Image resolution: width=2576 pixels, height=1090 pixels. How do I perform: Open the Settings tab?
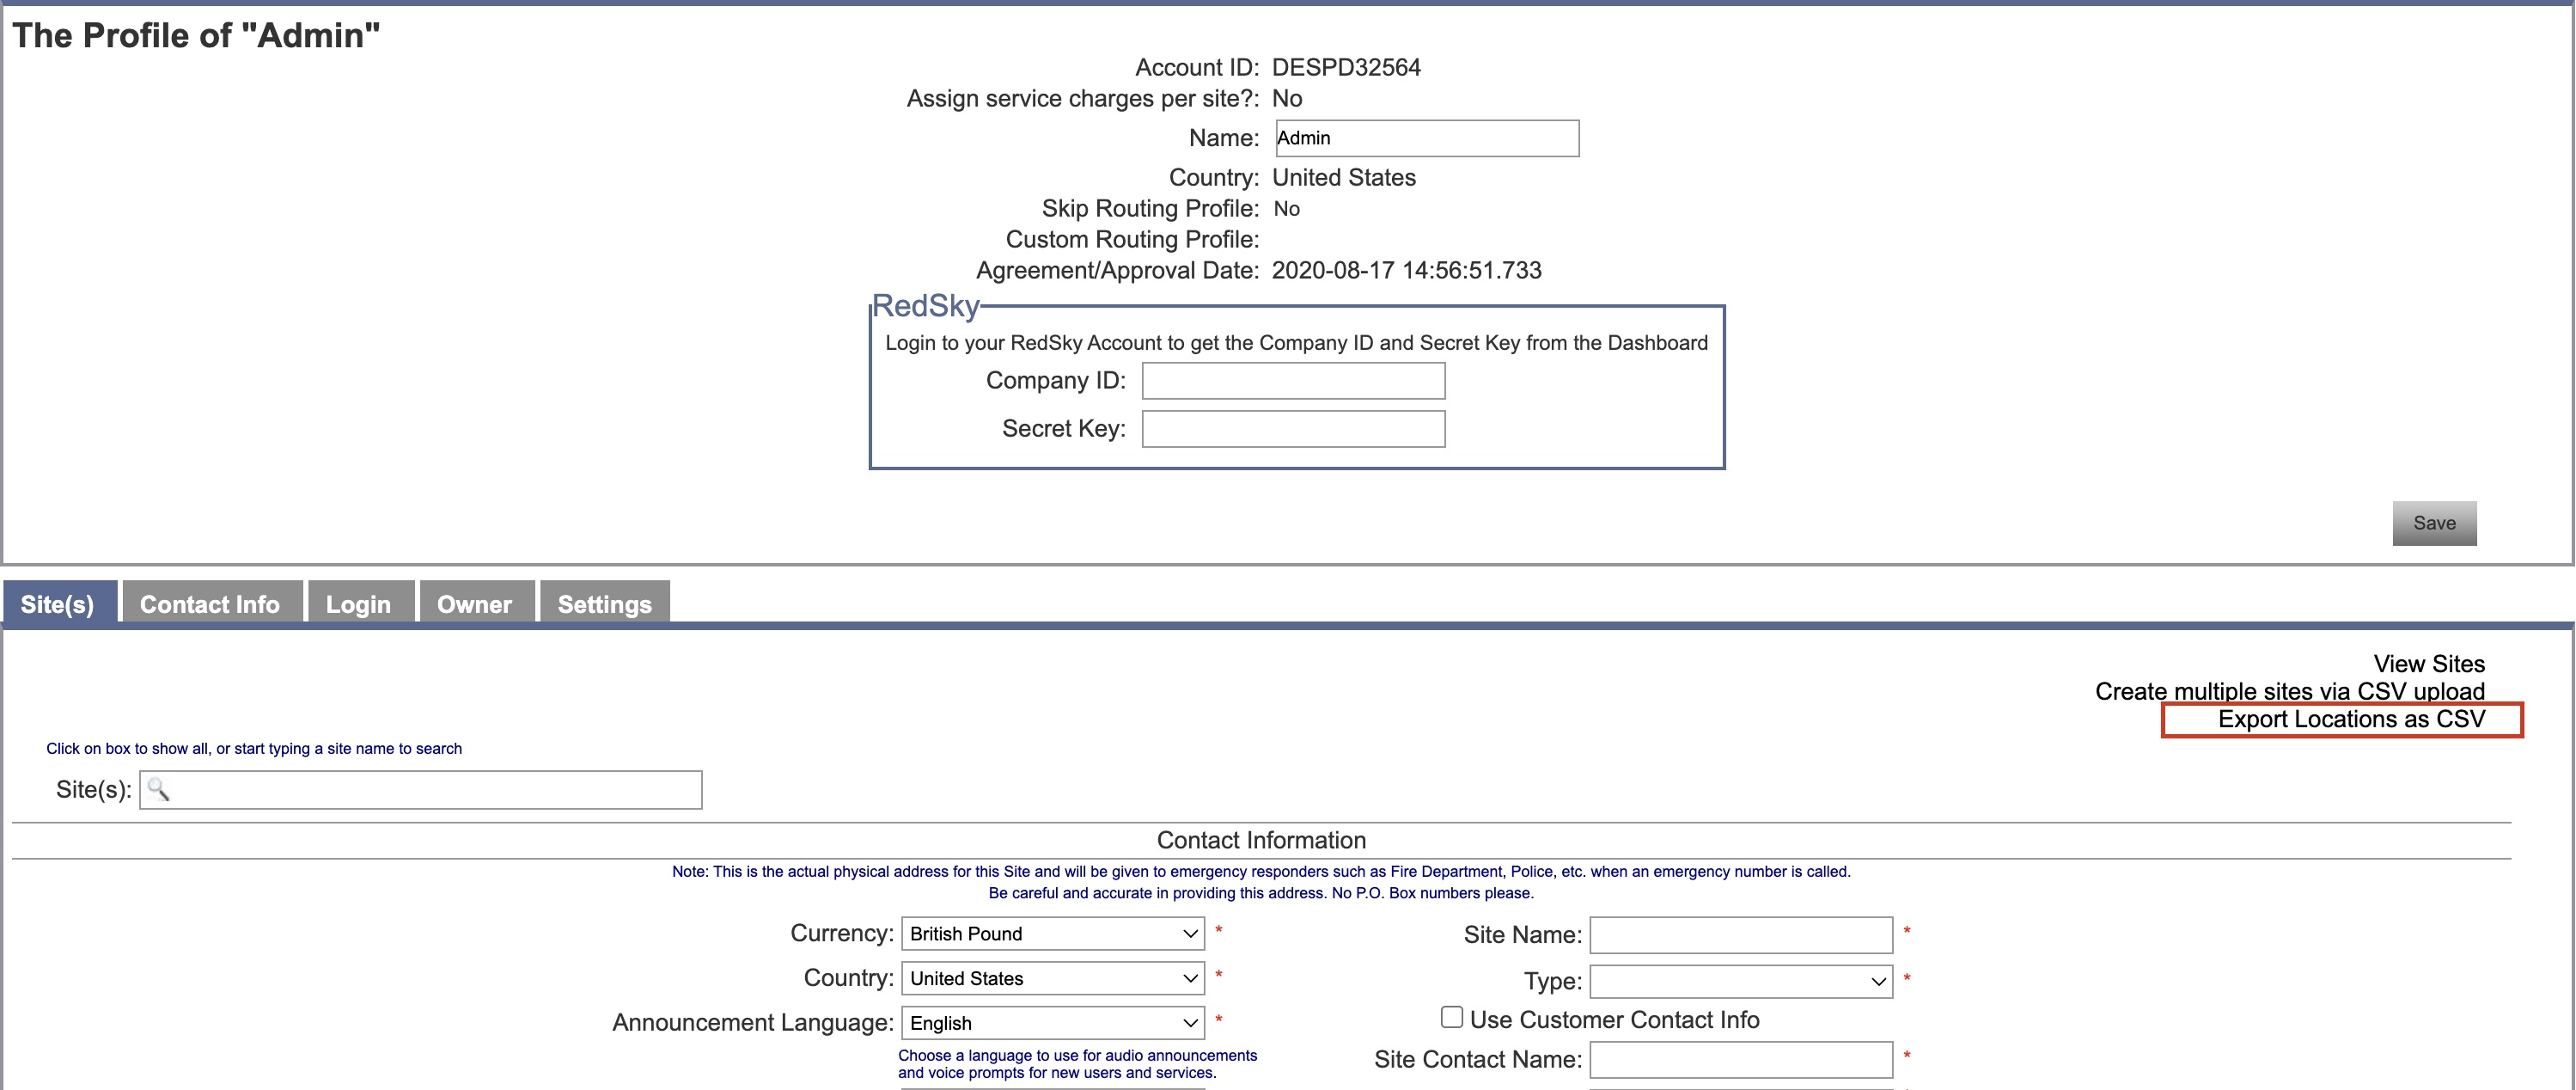tap(603, 603)
